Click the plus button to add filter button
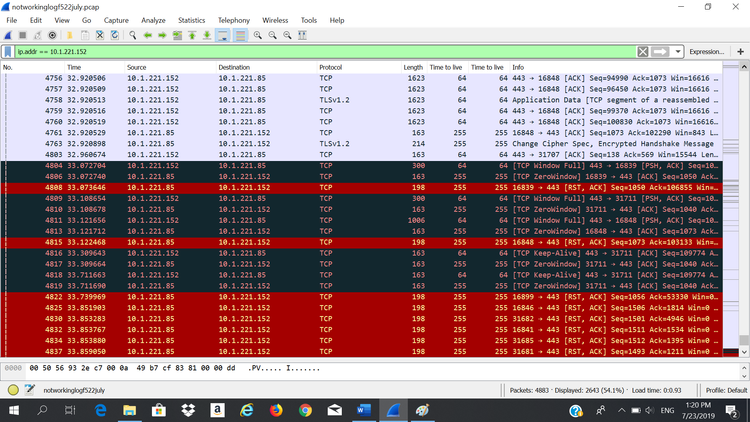The height and width of the screenshot is (422, 750). [741, 51]
